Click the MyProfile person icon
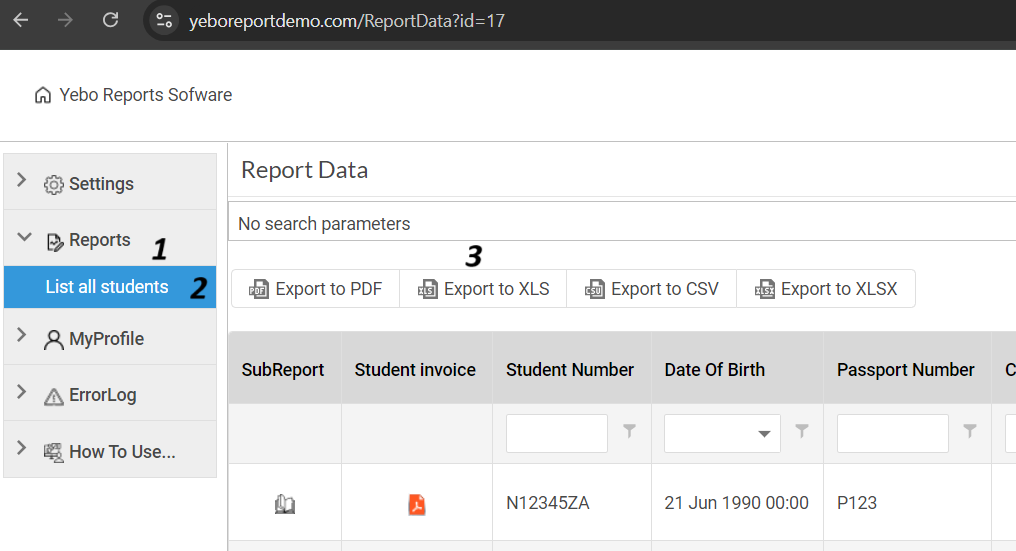Image resolution: width=1016 pixels, height=551 pixels. [x=54, y=340]
